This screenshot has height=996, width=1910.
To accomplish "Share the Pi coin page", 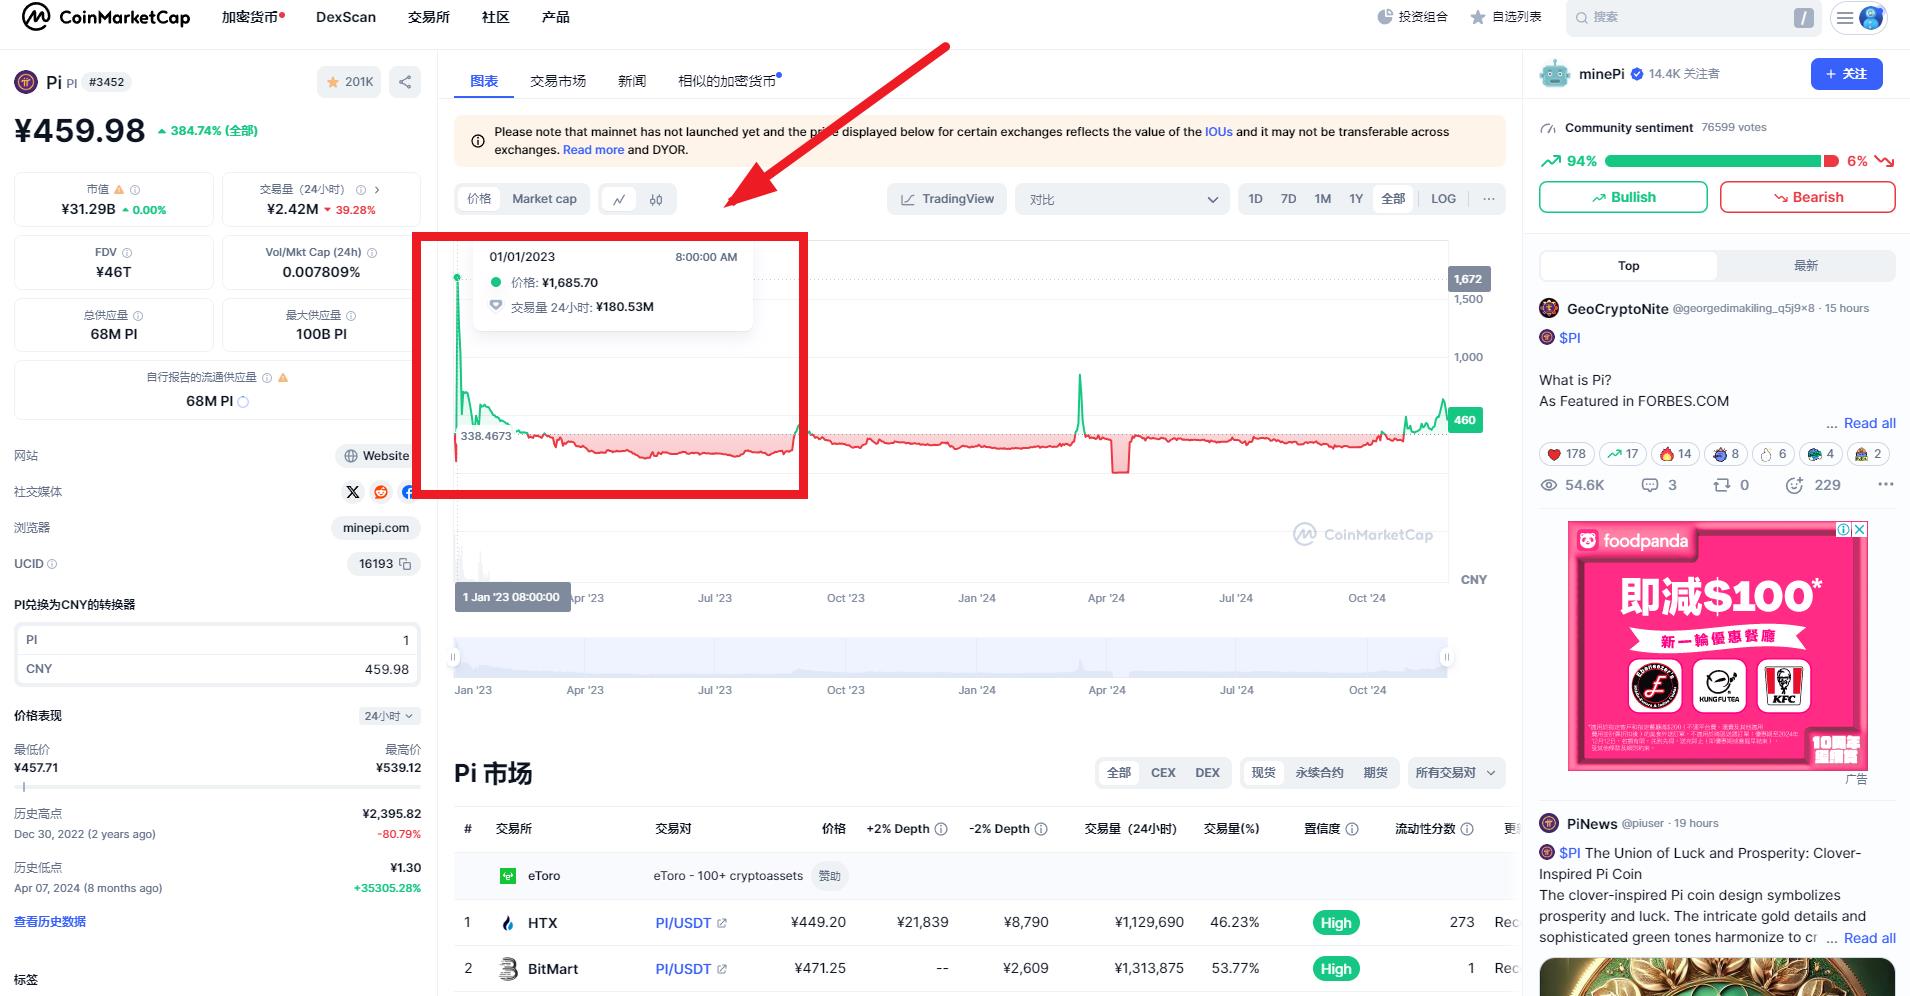I will pos(405,82).
